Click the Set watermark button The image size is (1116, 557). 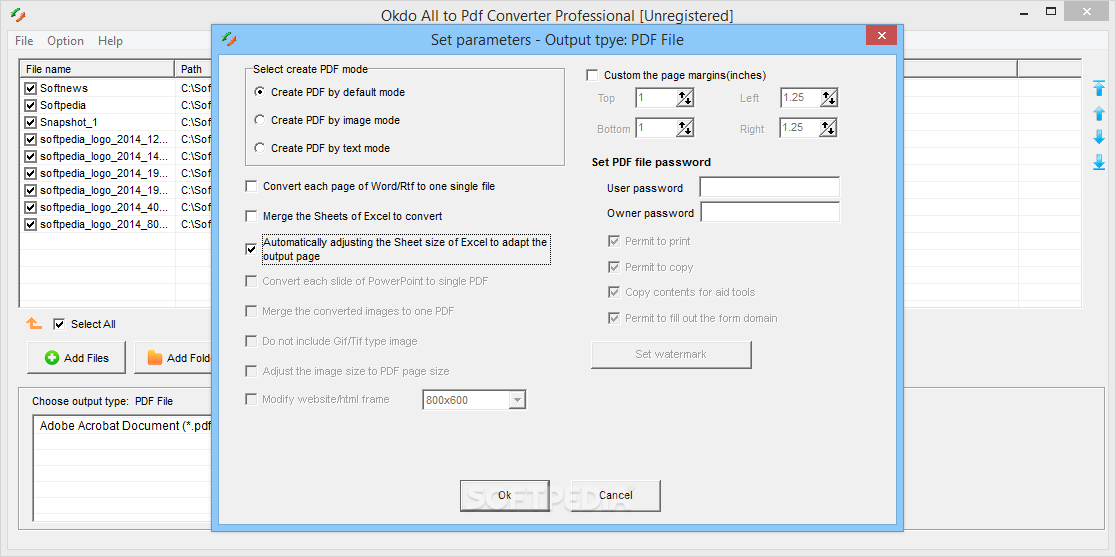tap(671, 354)
